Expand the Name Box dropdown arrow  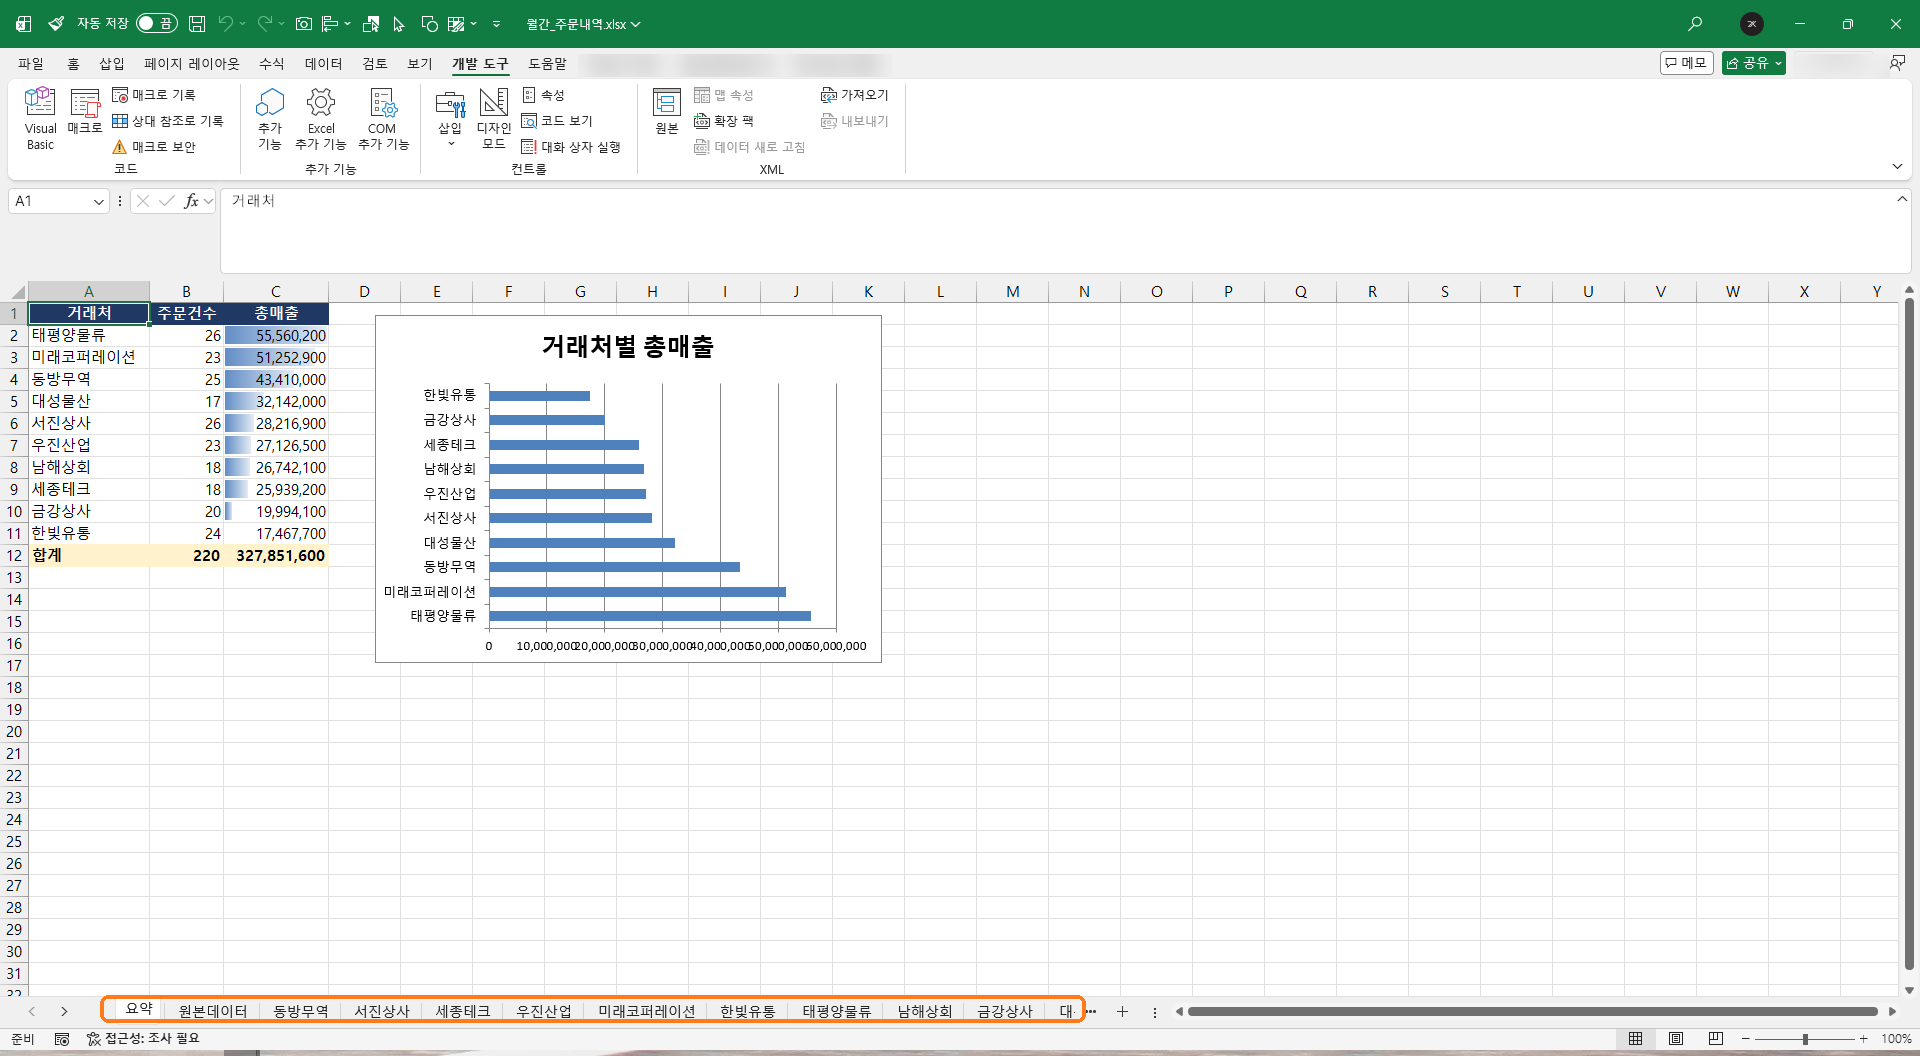98,201
